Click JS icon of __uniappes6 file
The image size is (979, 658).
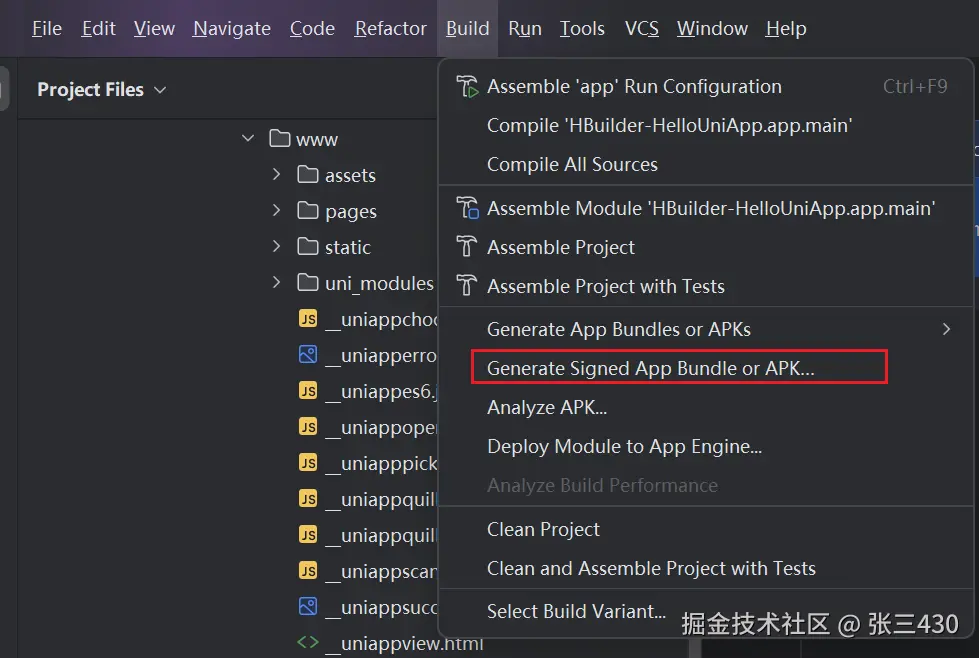(308, 391)
